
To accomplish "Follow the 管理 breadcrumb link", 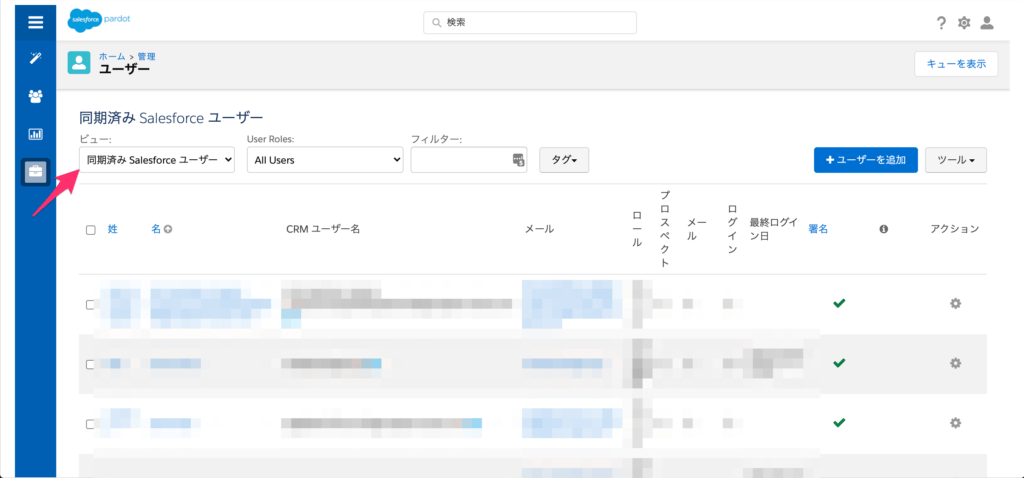I will 146,57.
